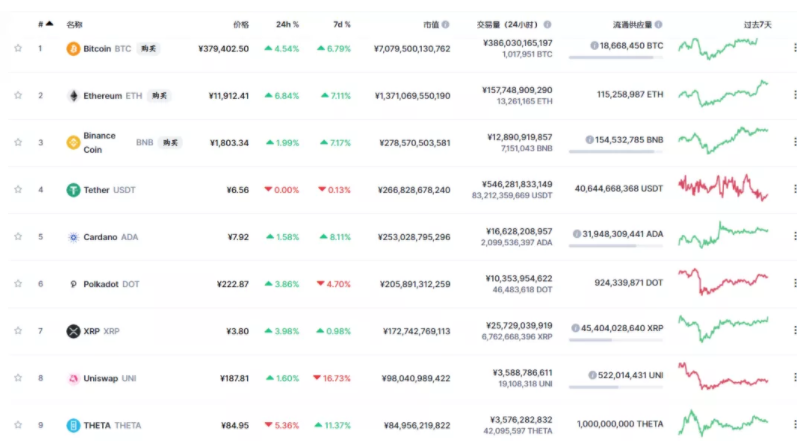Open the 24h volume info icon
The width and height of the screenshot is (797, 441).
(x=547, y=24)
